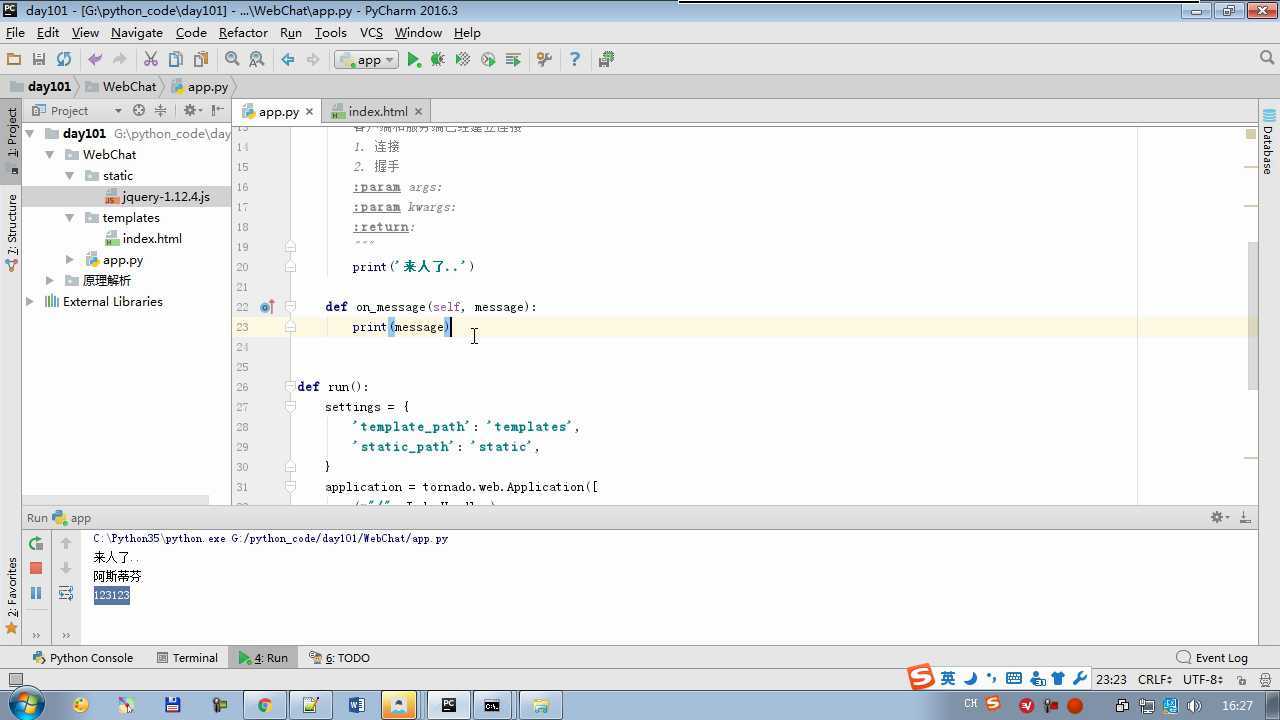
Task: Click the Concurrency diagram run icon
Action: pyautogui.click(x=513, y=60)
